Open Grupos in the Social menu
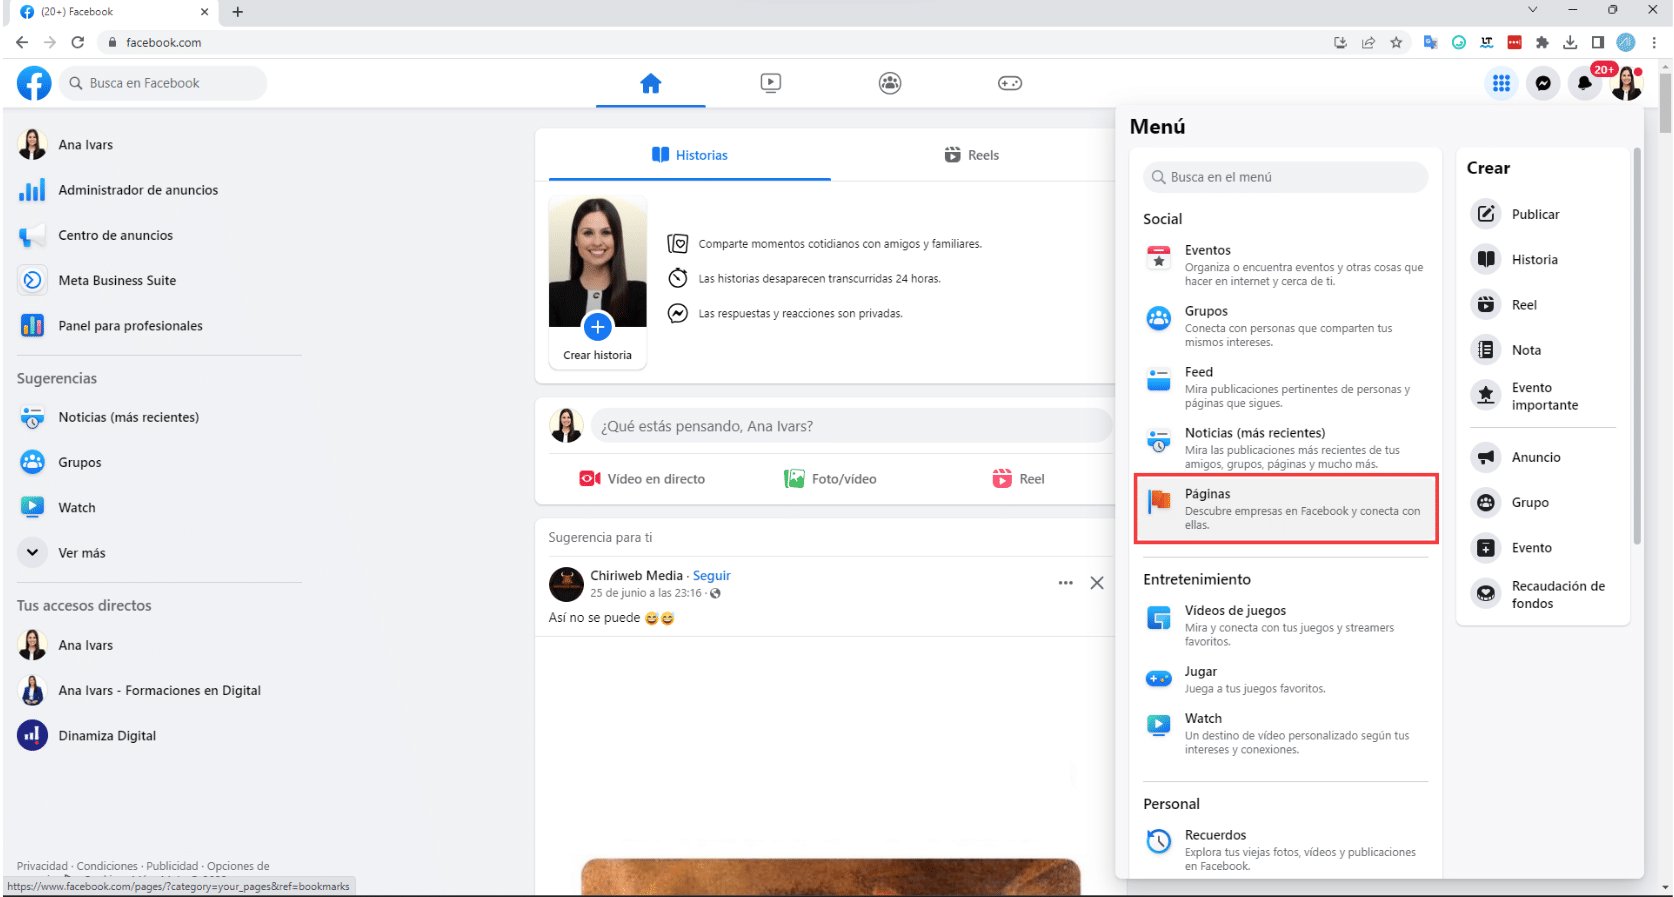This screenshot has height=897, width=1674. click(1286, 326)
